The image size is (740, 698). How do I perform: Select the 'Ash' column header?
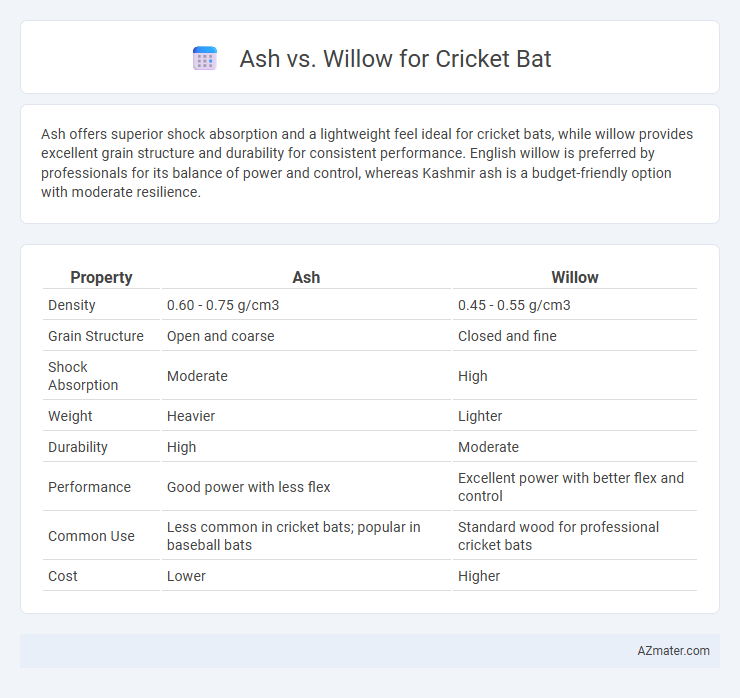click(306, 277)
